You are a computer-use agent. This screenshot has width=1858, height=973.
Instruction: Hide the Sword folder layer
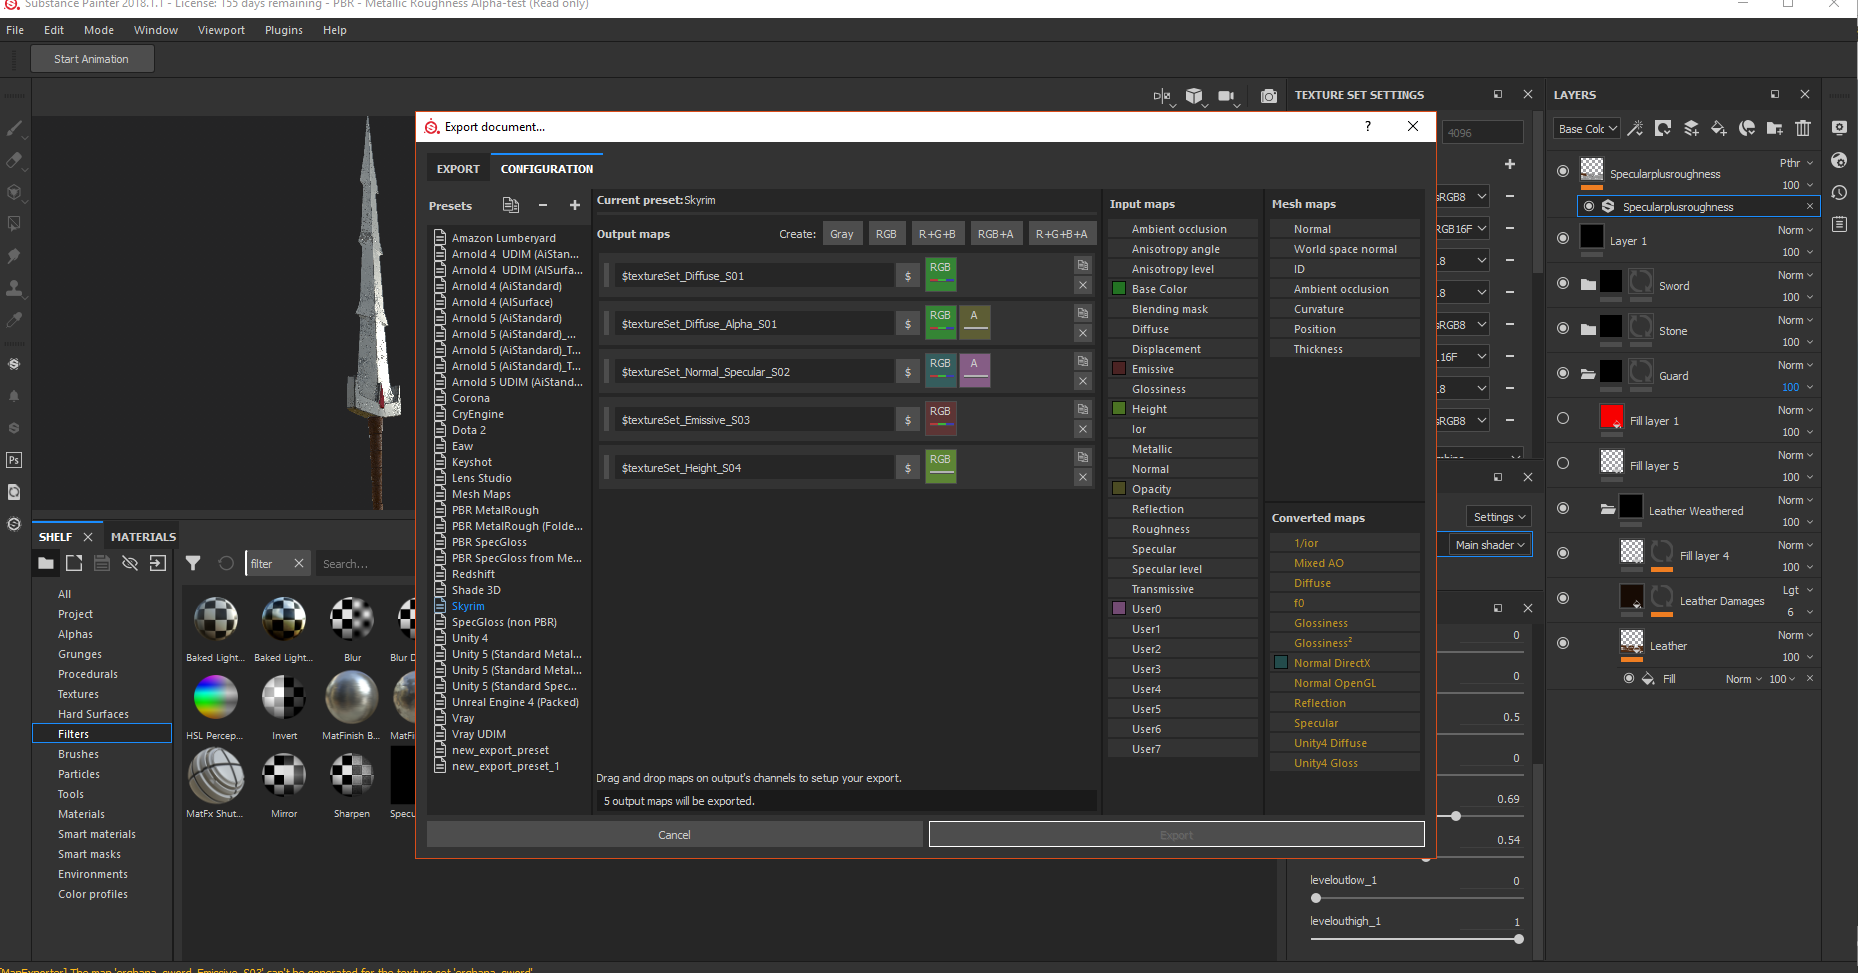coord(1563,284)
